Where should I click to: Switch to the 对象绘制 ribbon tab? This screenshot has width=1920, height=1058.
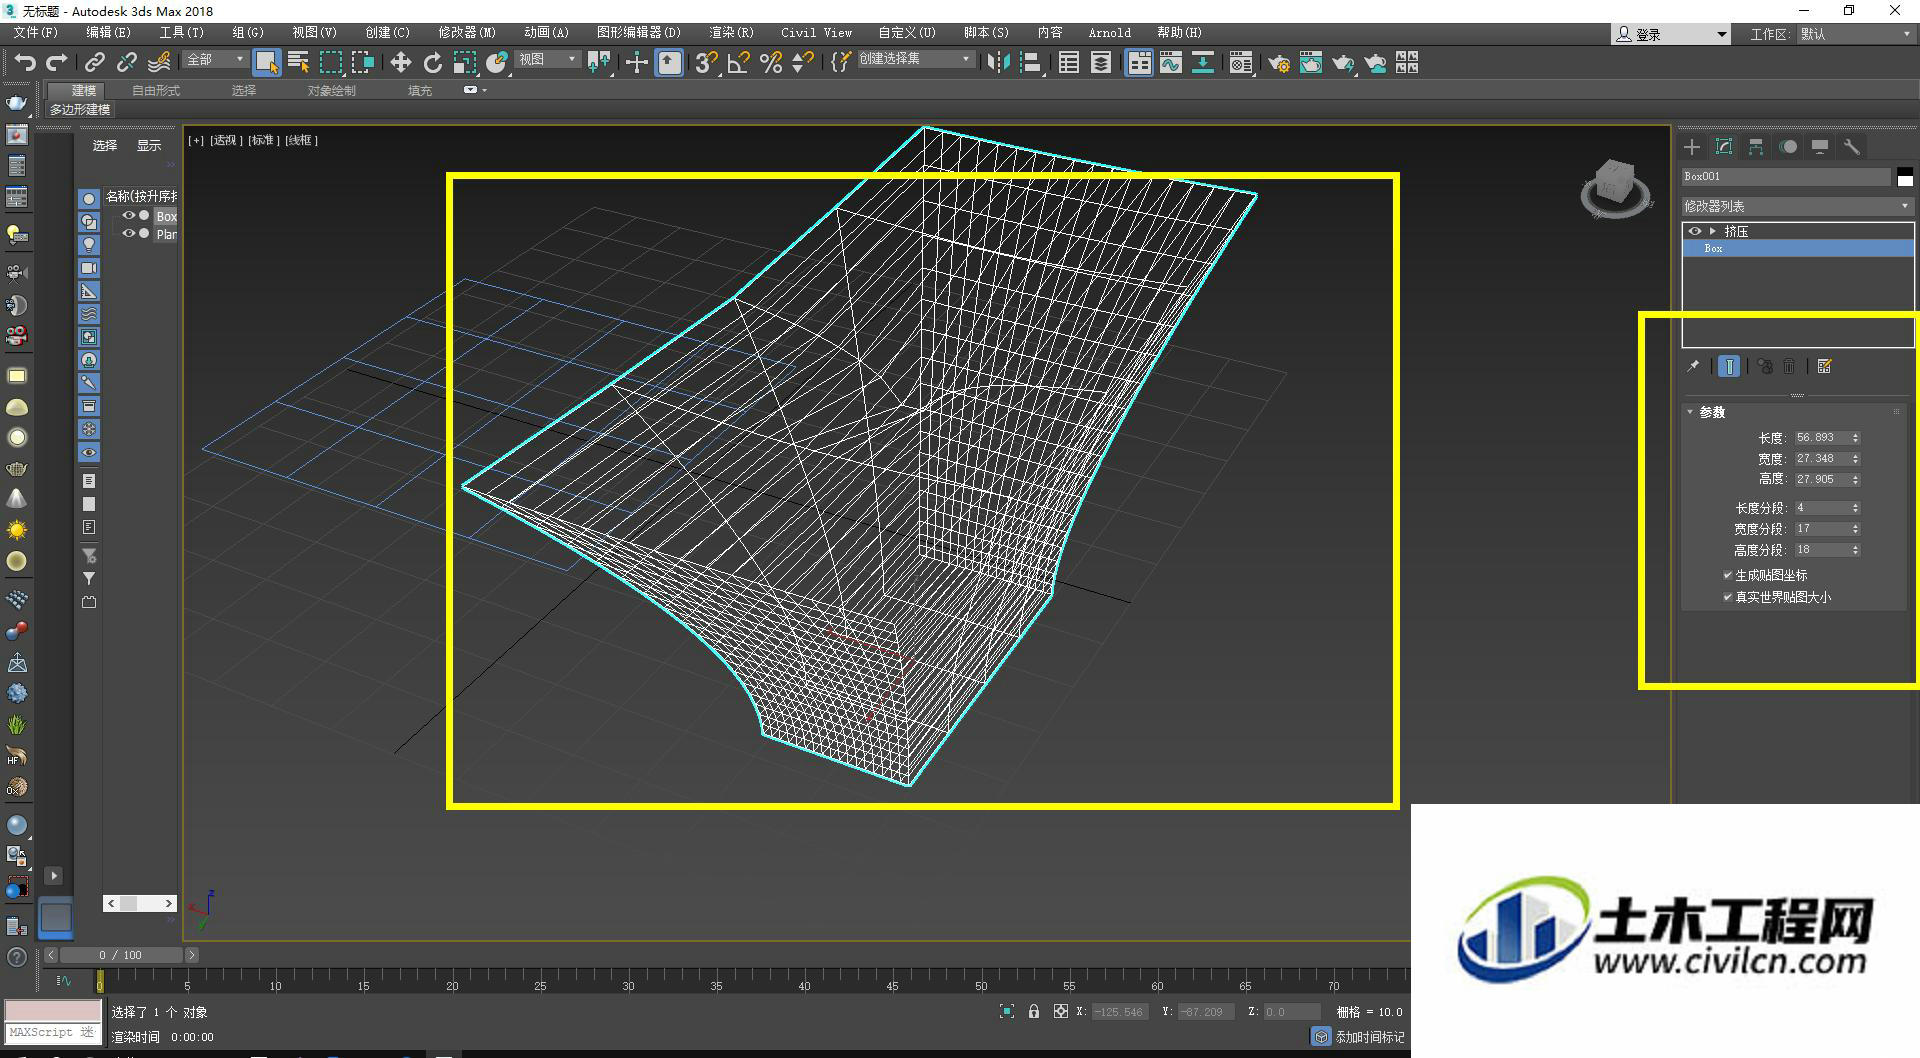[331, 91]
